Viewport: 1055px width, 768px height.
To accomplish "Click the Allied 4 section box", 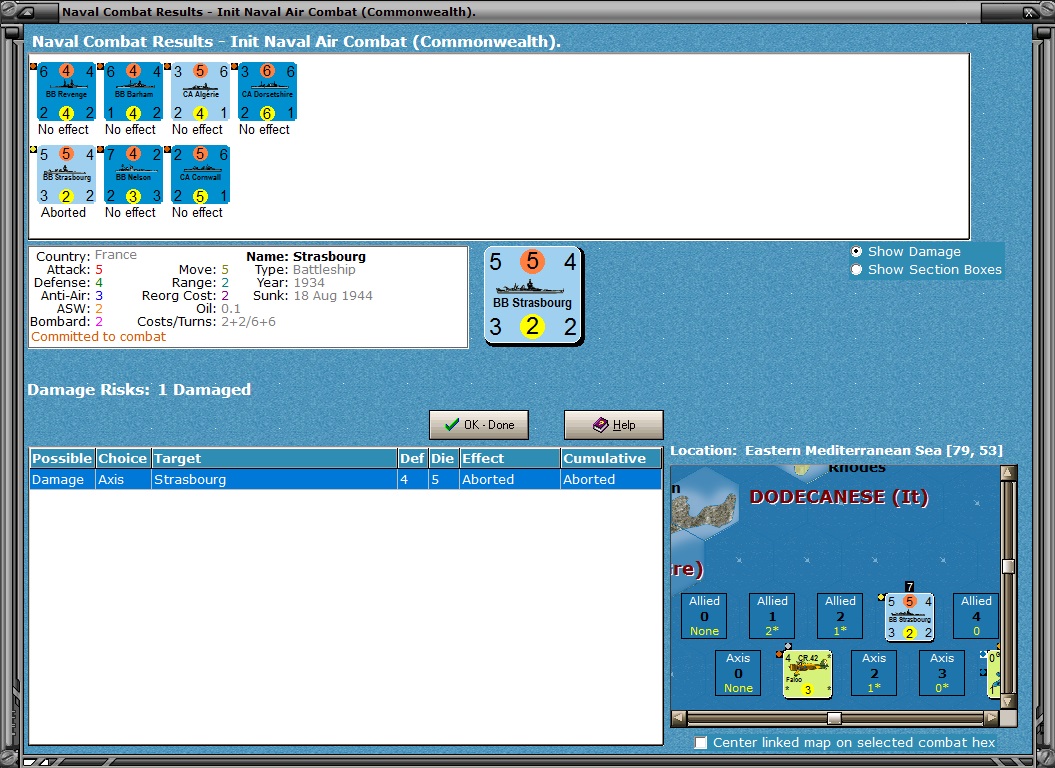I will click(976, 616).
